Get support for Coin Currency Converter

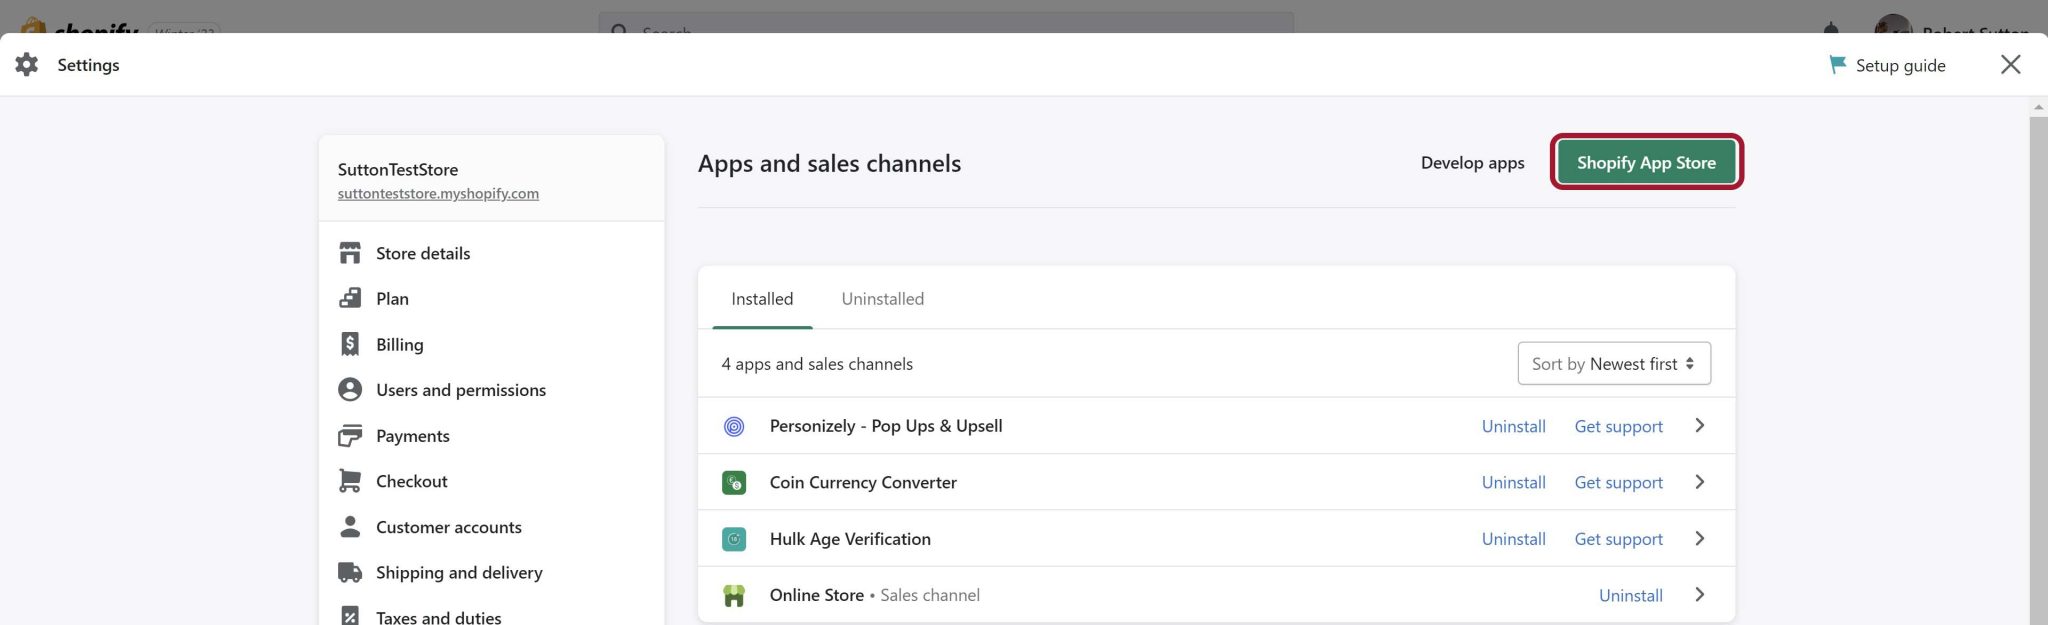point(1618,482)
